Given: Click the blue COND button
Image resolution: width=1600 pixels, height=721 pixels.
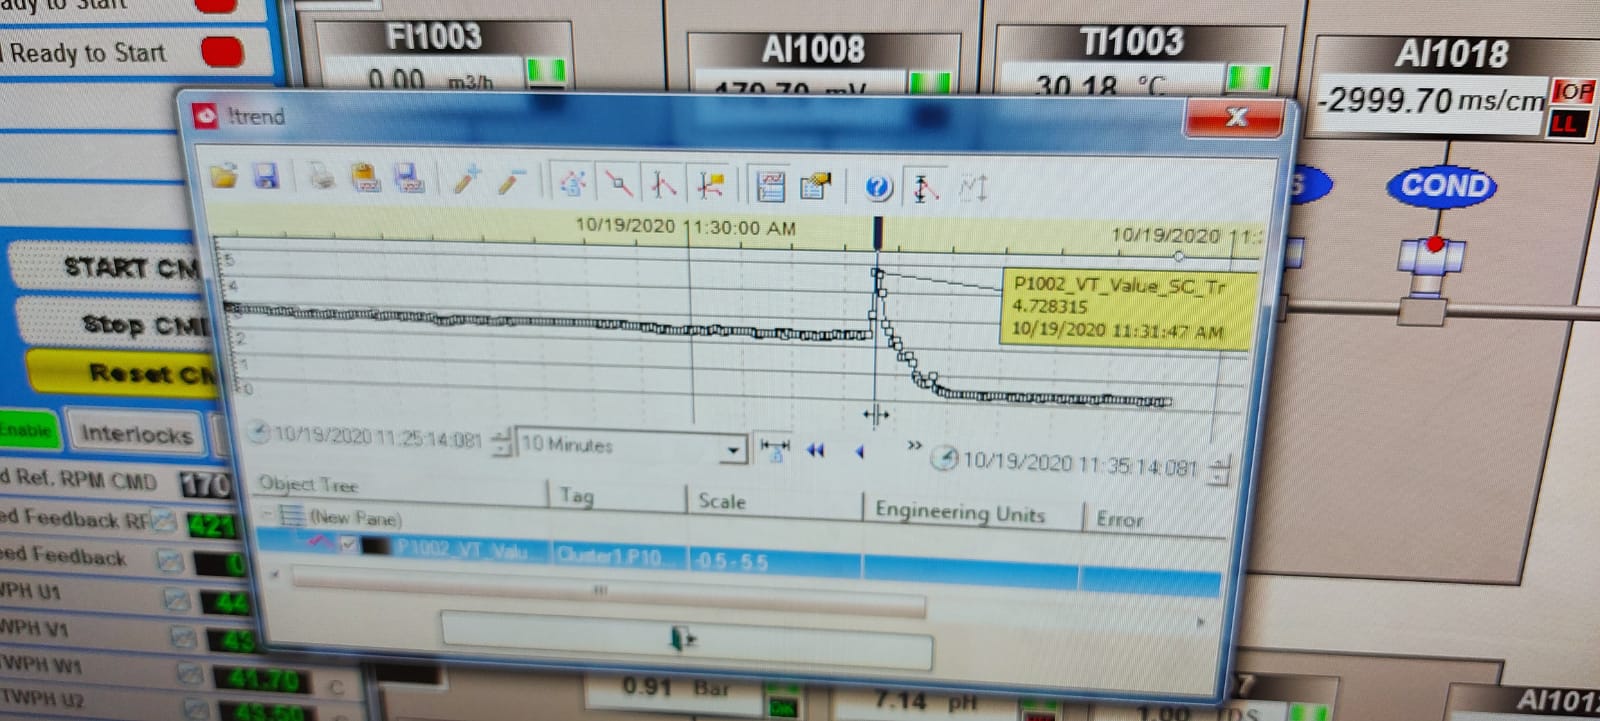Looking at the screenshot, I should pyautogui.click(x=1443, y=185).
